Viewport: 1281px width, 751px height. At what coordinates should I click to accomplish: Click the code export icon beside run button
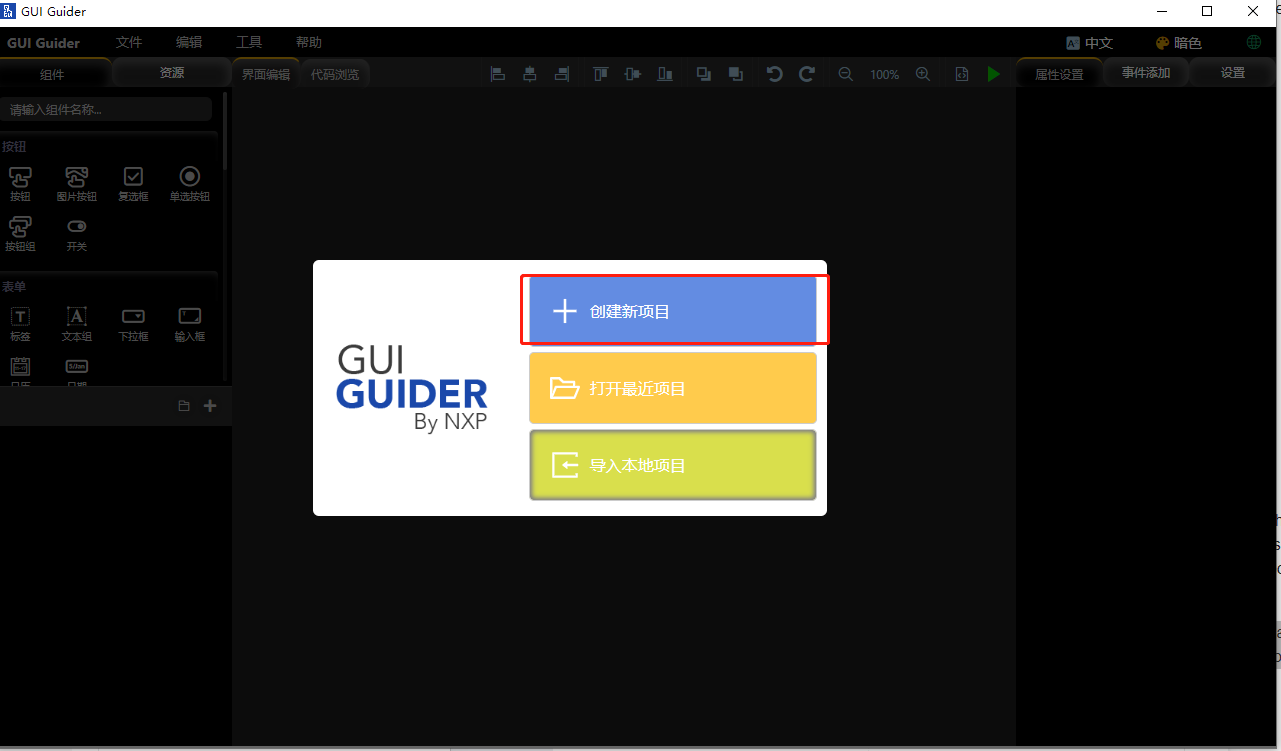pos(961,73)
